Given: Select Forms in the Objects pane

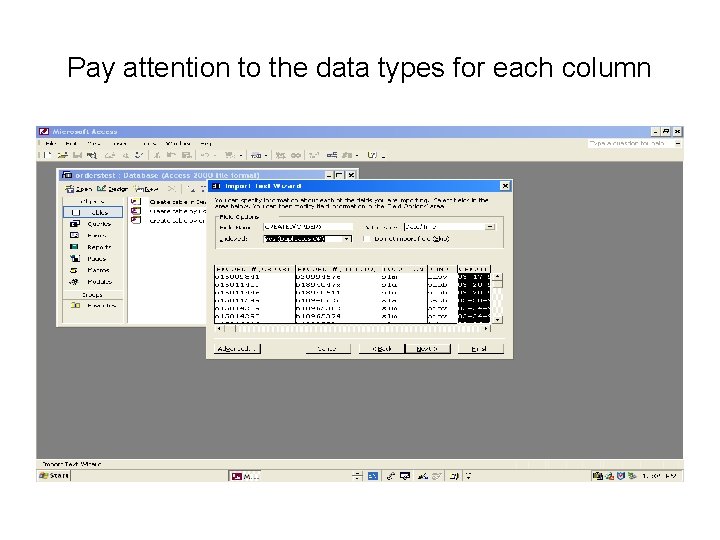Looking at the screenshot, I should [93, 236].
